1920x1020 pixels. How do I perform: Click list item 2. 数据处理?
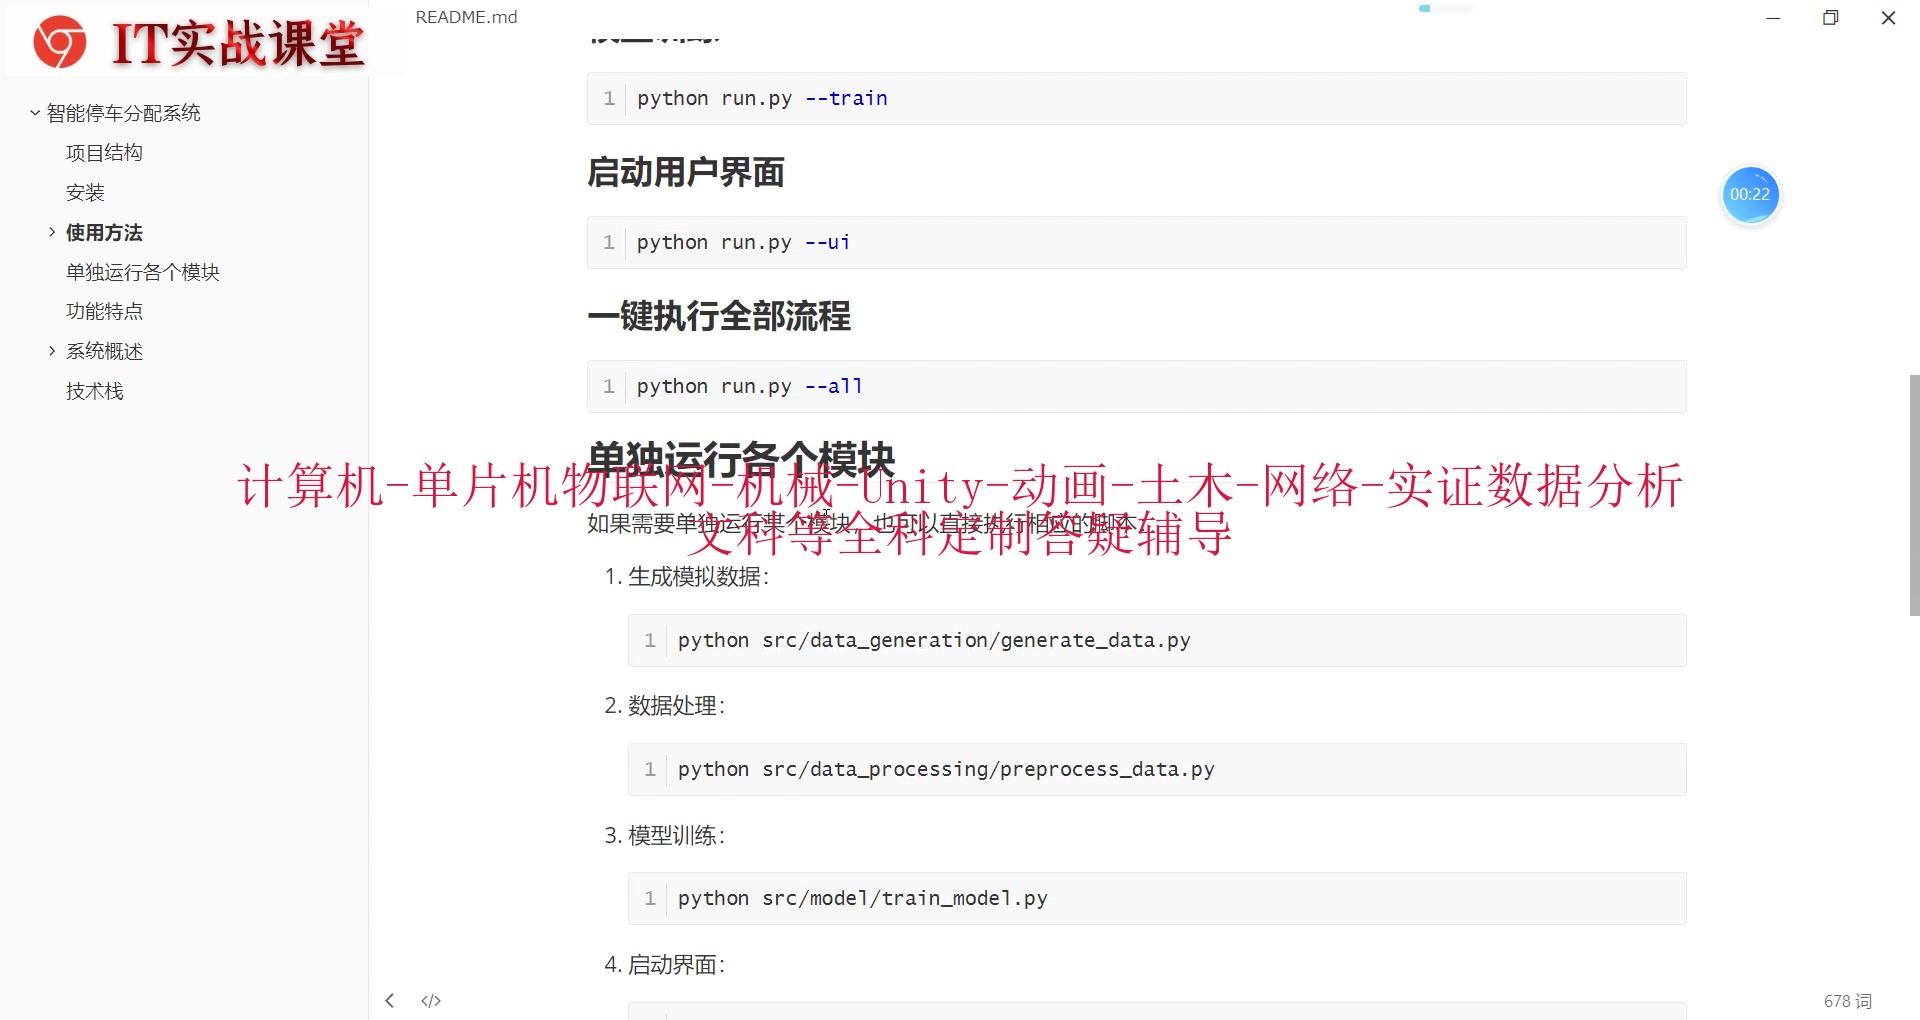[x=665, y=706]
